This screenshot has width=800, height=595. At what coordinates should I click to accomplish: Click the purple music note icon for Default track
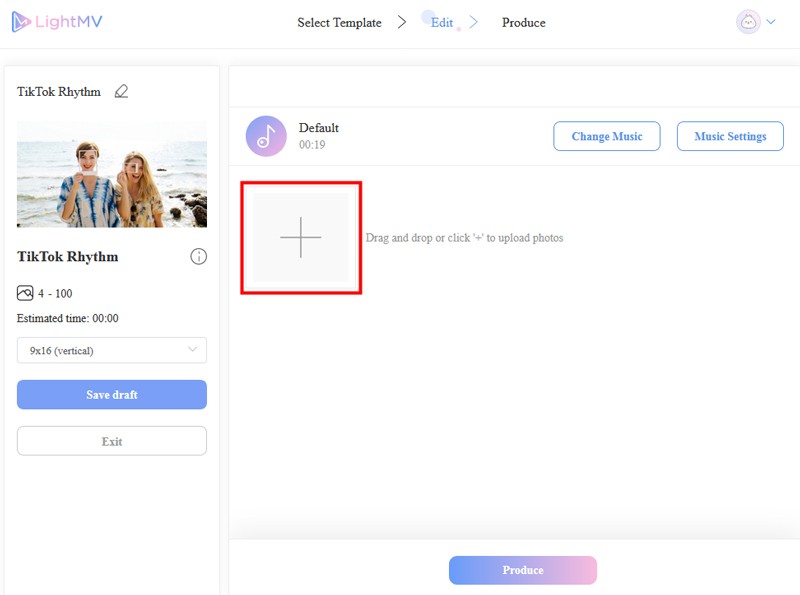(265, 135)
